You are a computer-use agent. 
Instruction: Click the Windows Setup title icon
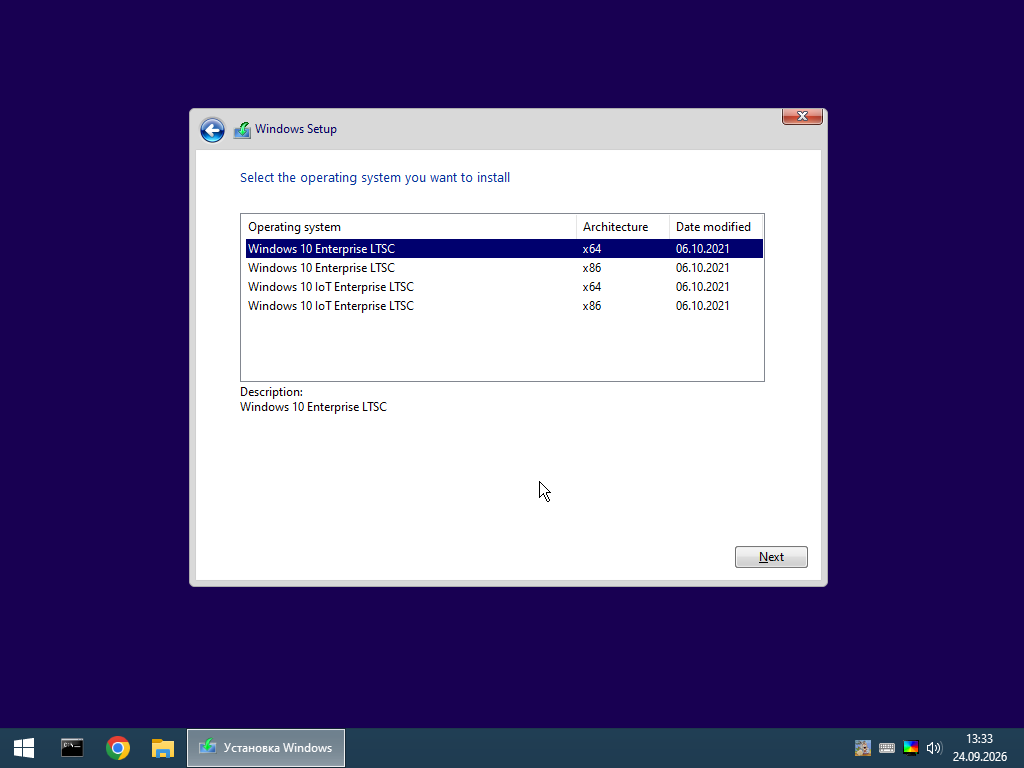point(242,130)
